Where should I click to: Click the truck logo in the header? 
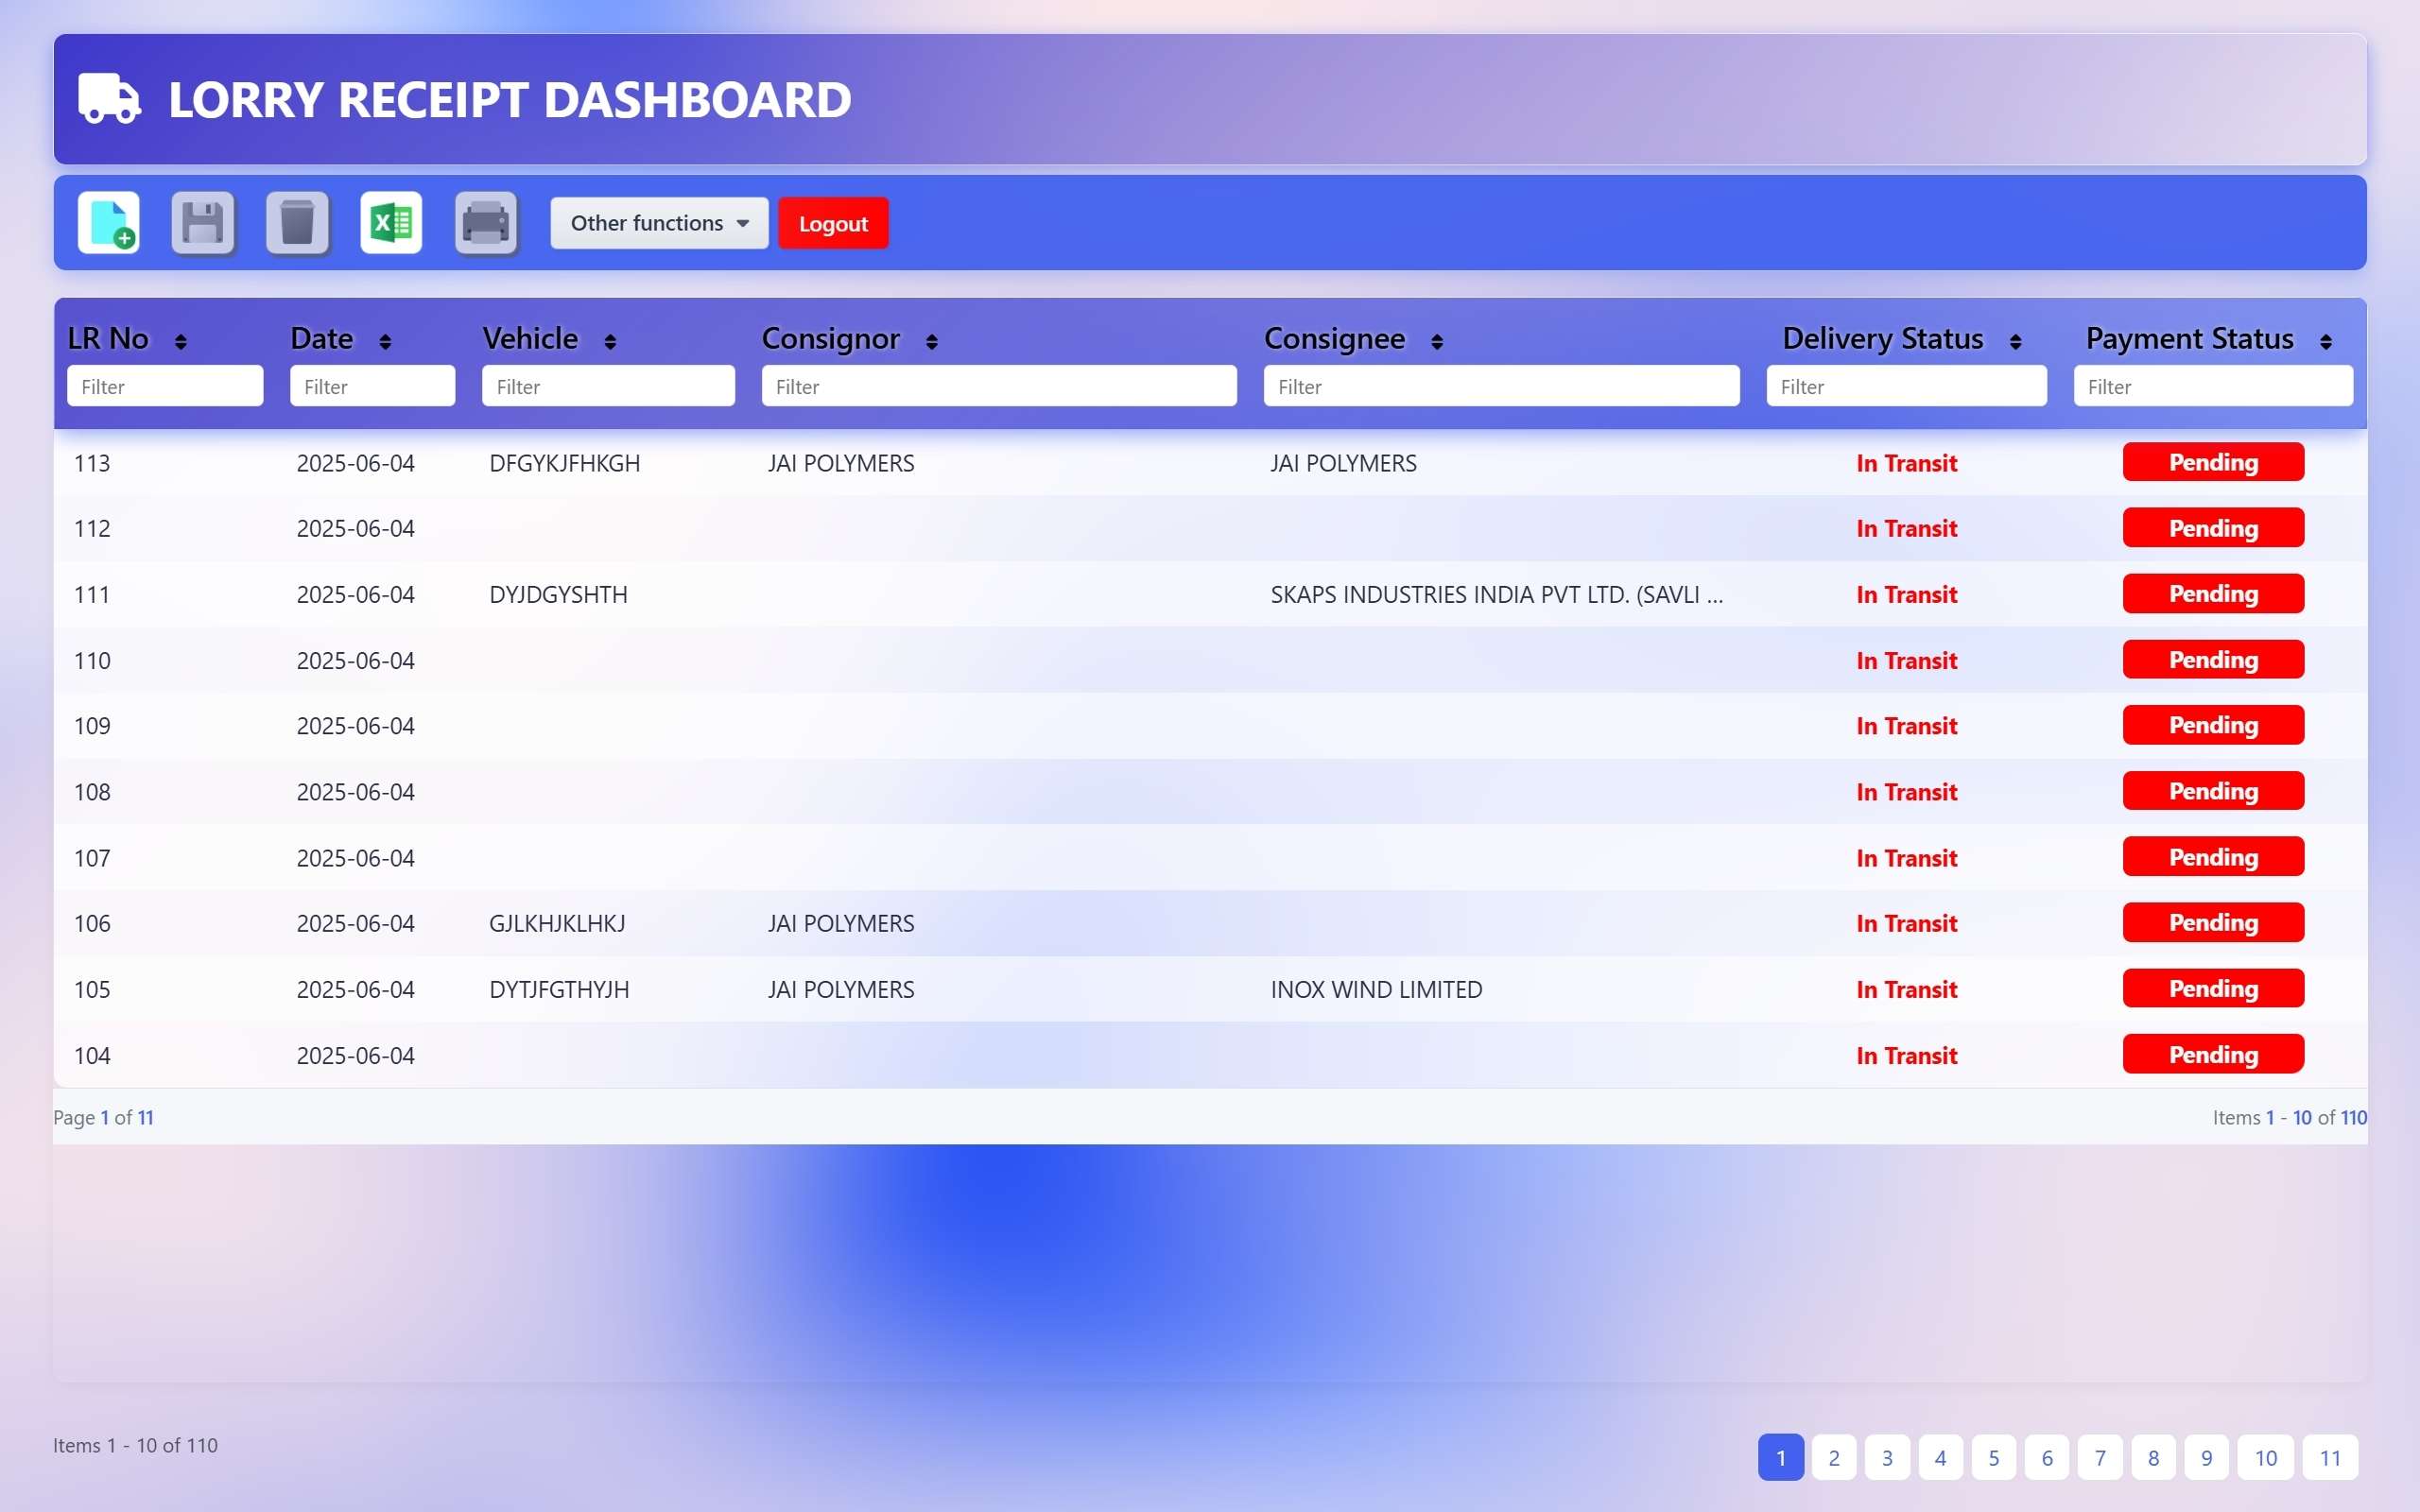click(x=108, y=99)
